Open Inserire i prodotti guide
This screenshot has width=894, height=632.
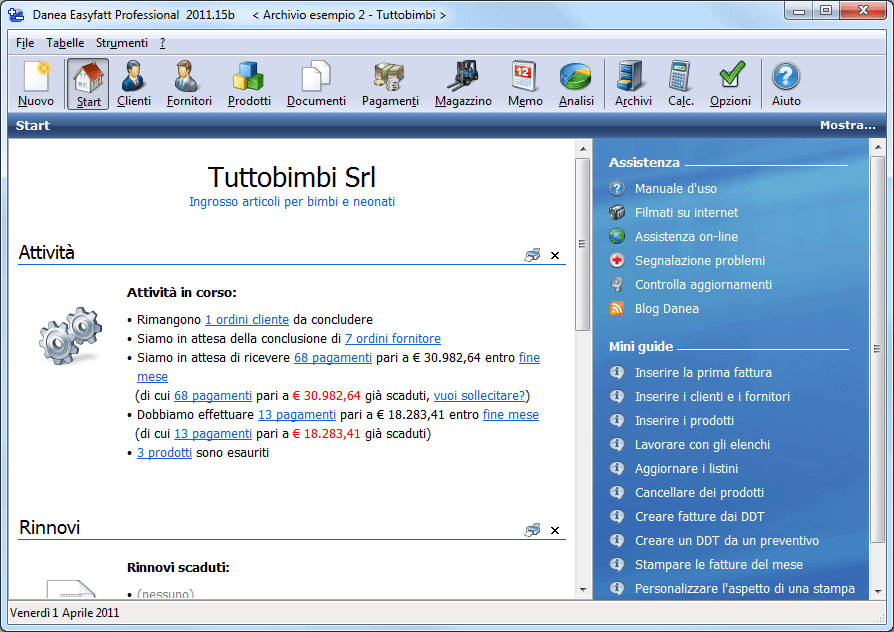tap(684, 420)
